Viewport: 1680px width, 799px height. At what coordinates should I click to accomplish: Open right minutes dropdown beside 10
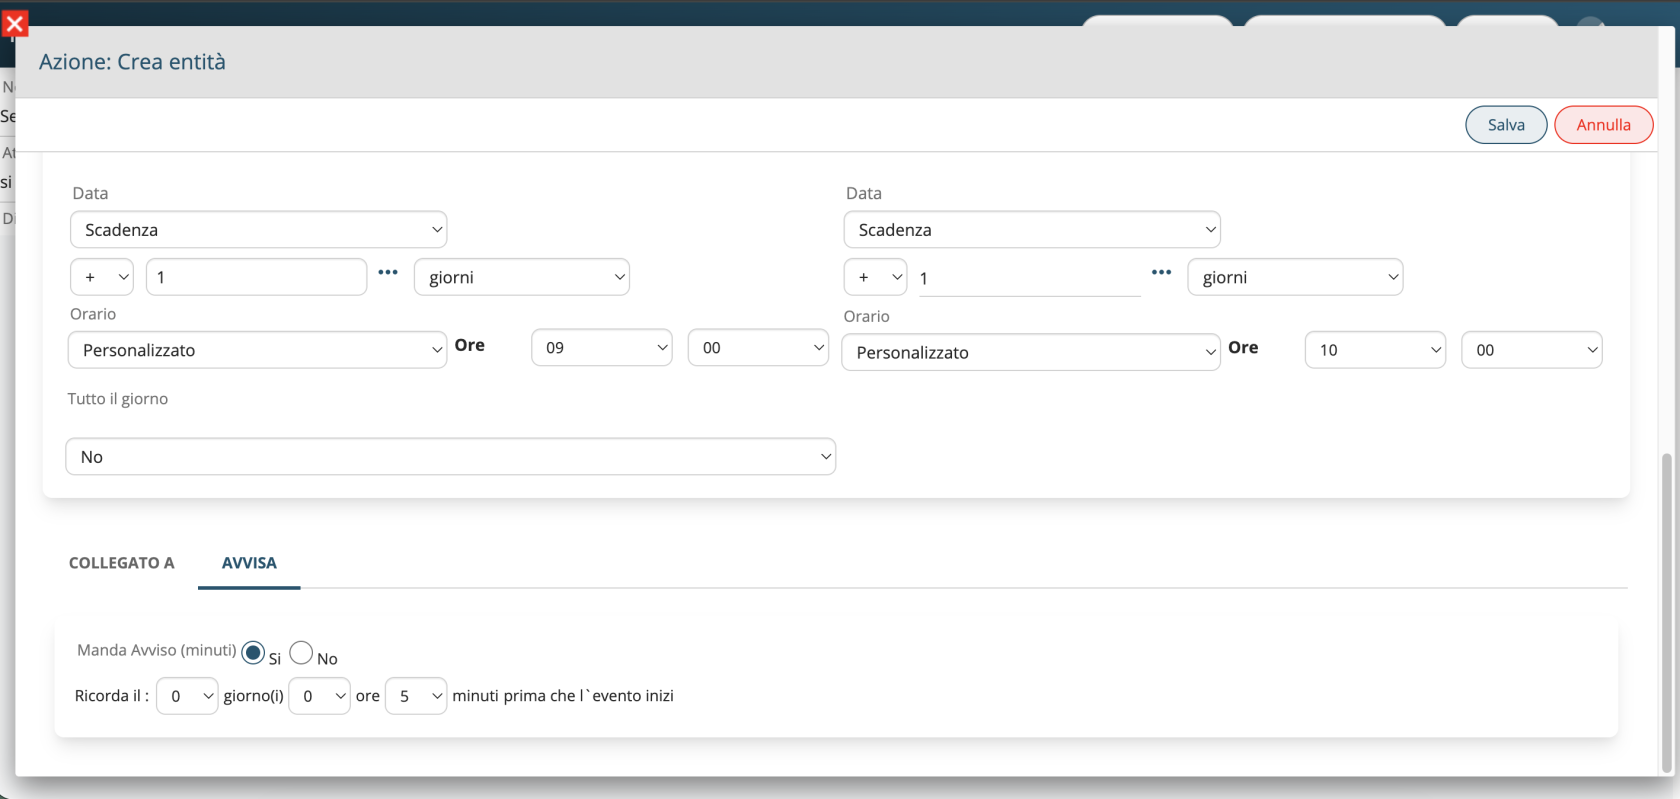(x=1532, y=350)
